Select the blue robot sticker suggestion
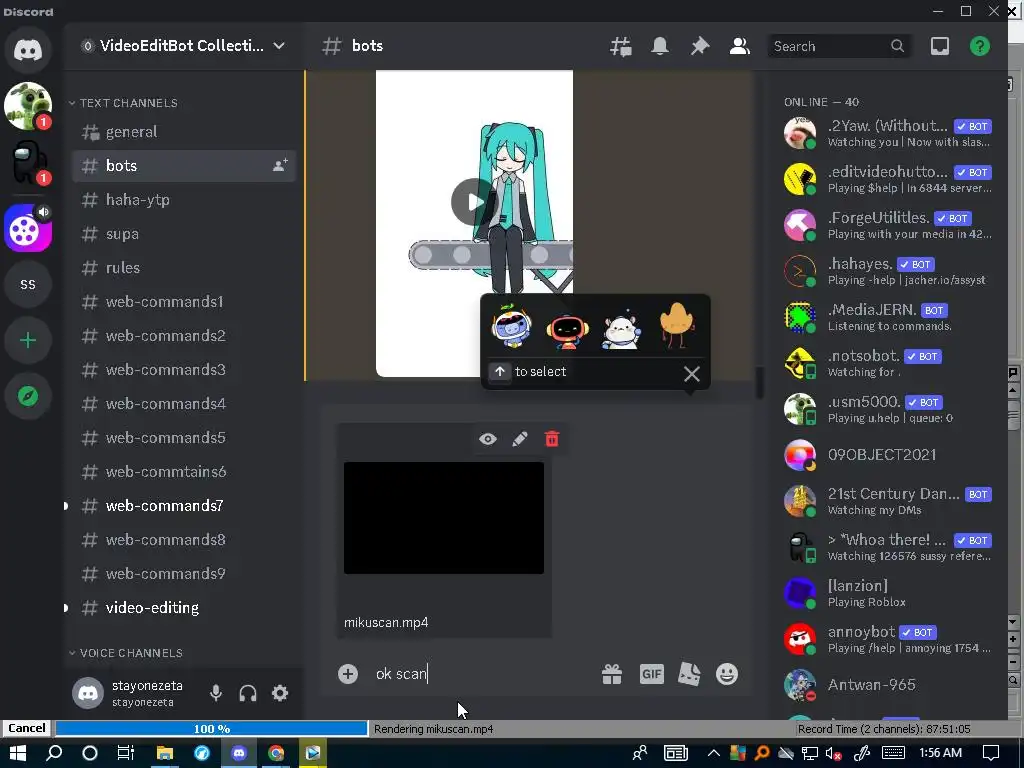 click(511, 326)
